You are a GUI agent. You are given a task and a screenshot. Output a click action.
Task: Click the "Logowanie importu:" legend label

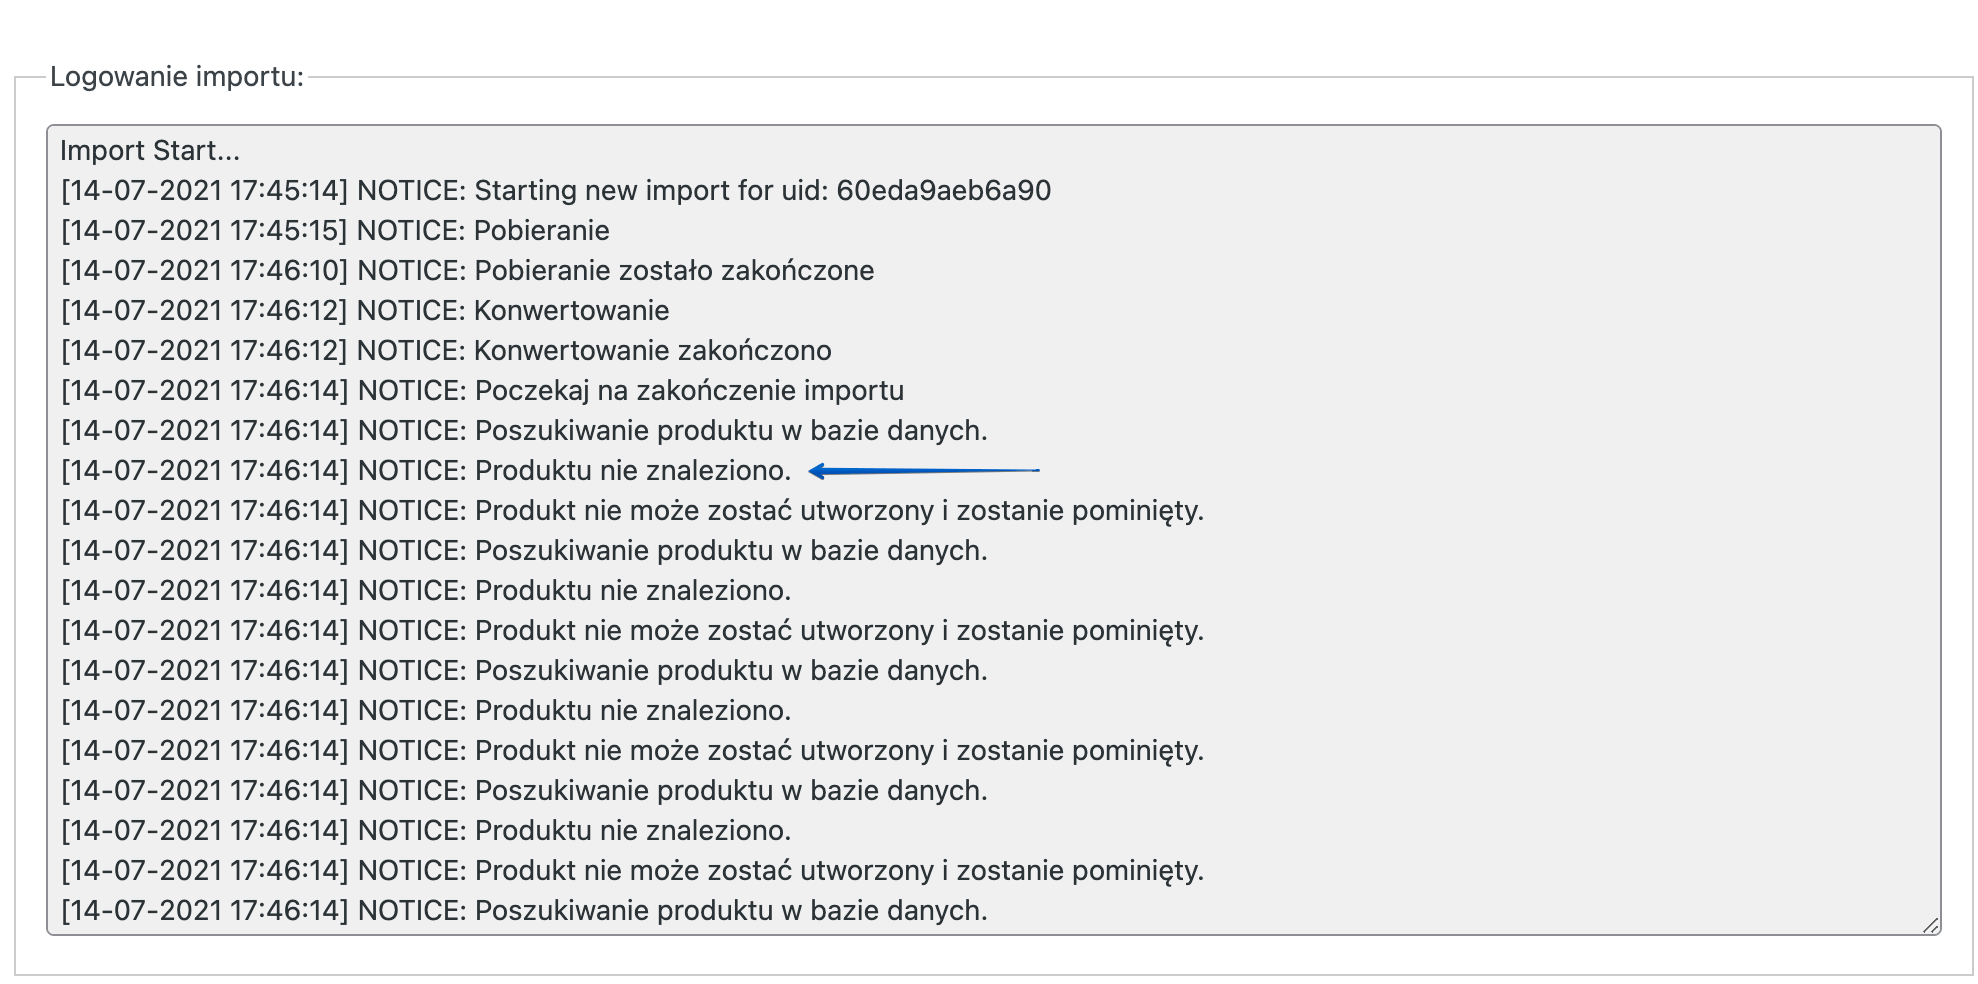click(x=176, y=77)
